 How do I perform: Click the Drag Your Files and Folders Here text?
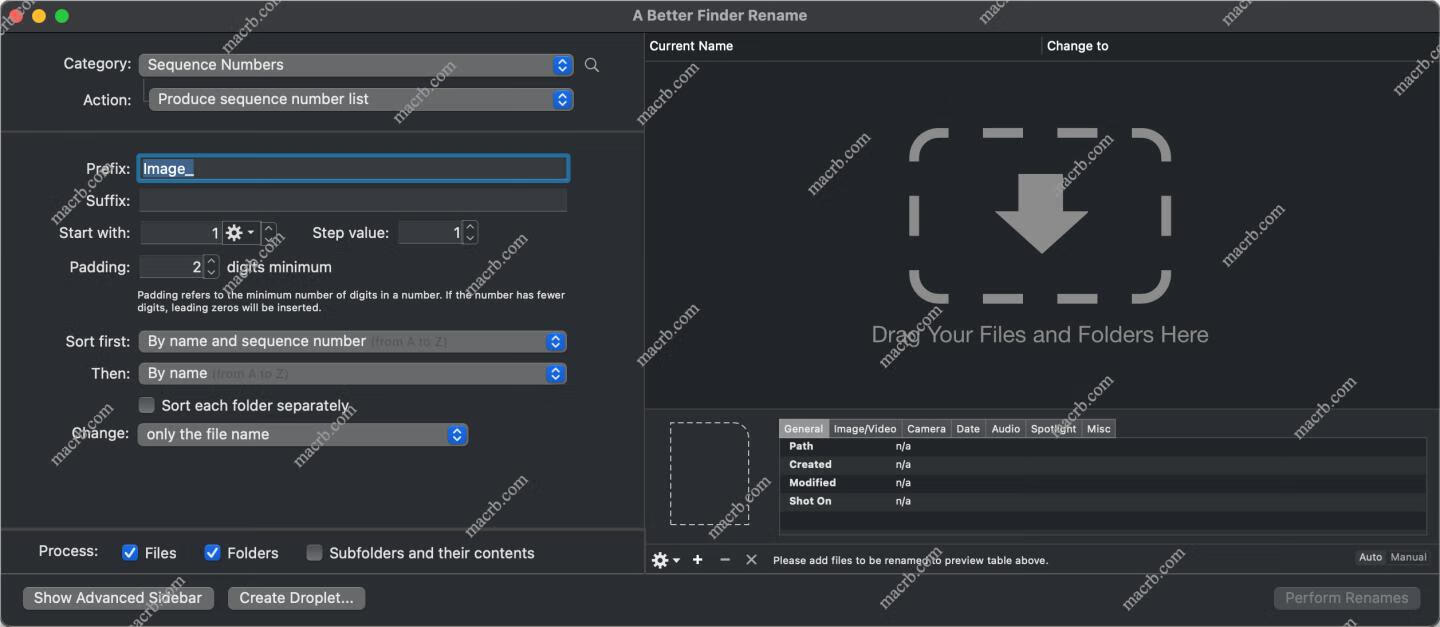(1040, 335)
